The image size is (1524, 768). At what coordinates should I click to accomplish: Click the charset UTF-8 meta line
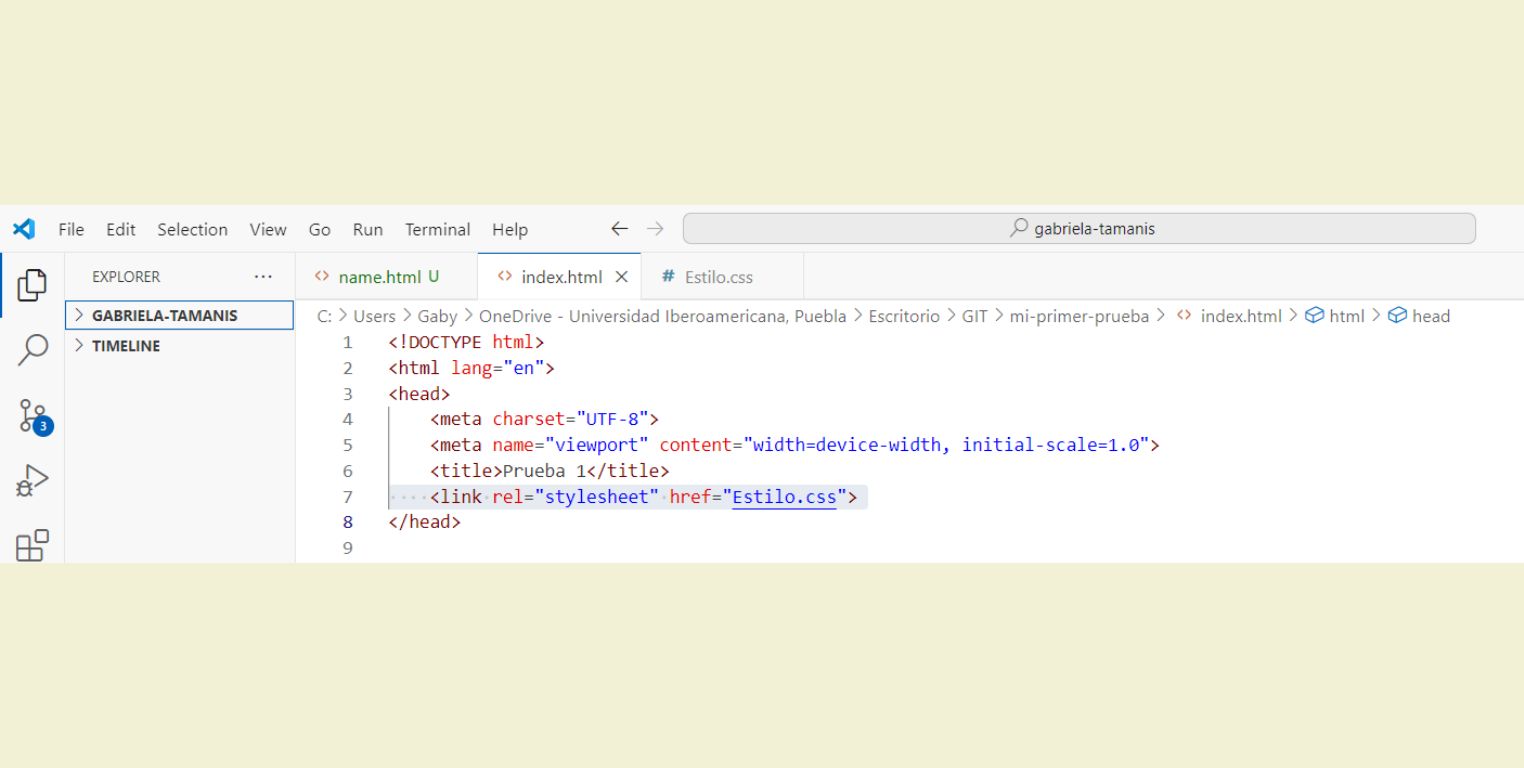click(x=545, y=419)
